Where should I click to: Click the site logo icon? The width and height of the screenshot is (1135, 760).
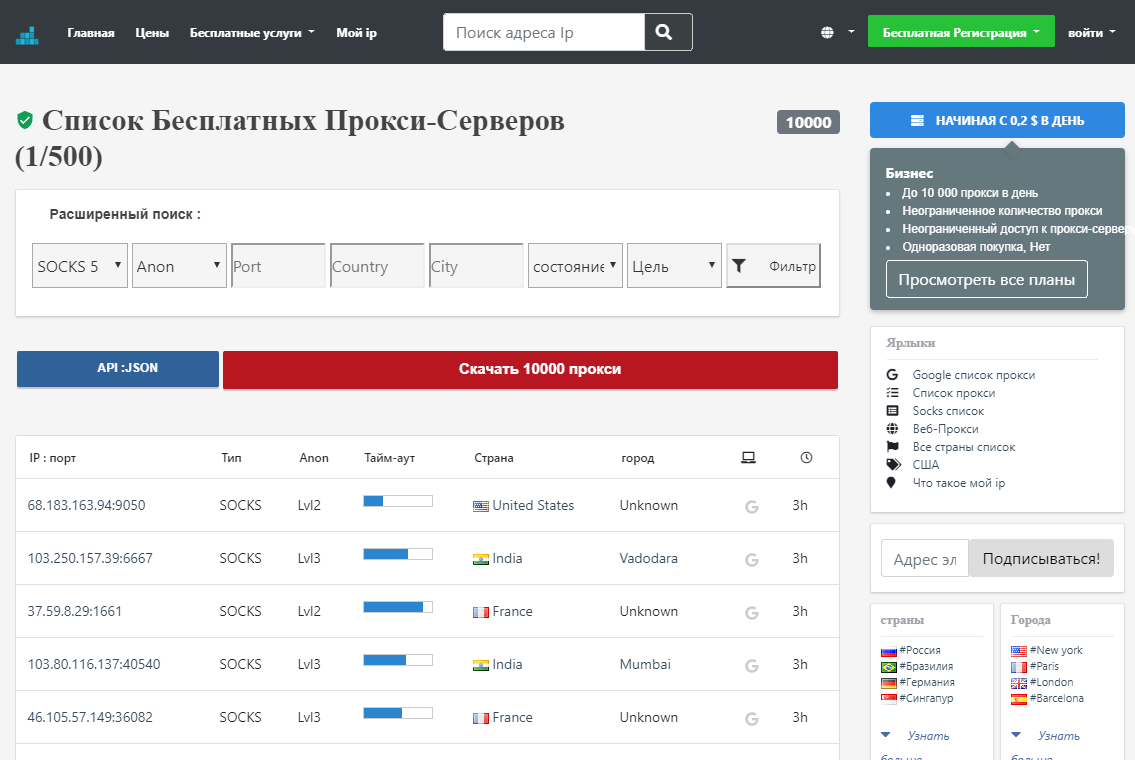28,34
